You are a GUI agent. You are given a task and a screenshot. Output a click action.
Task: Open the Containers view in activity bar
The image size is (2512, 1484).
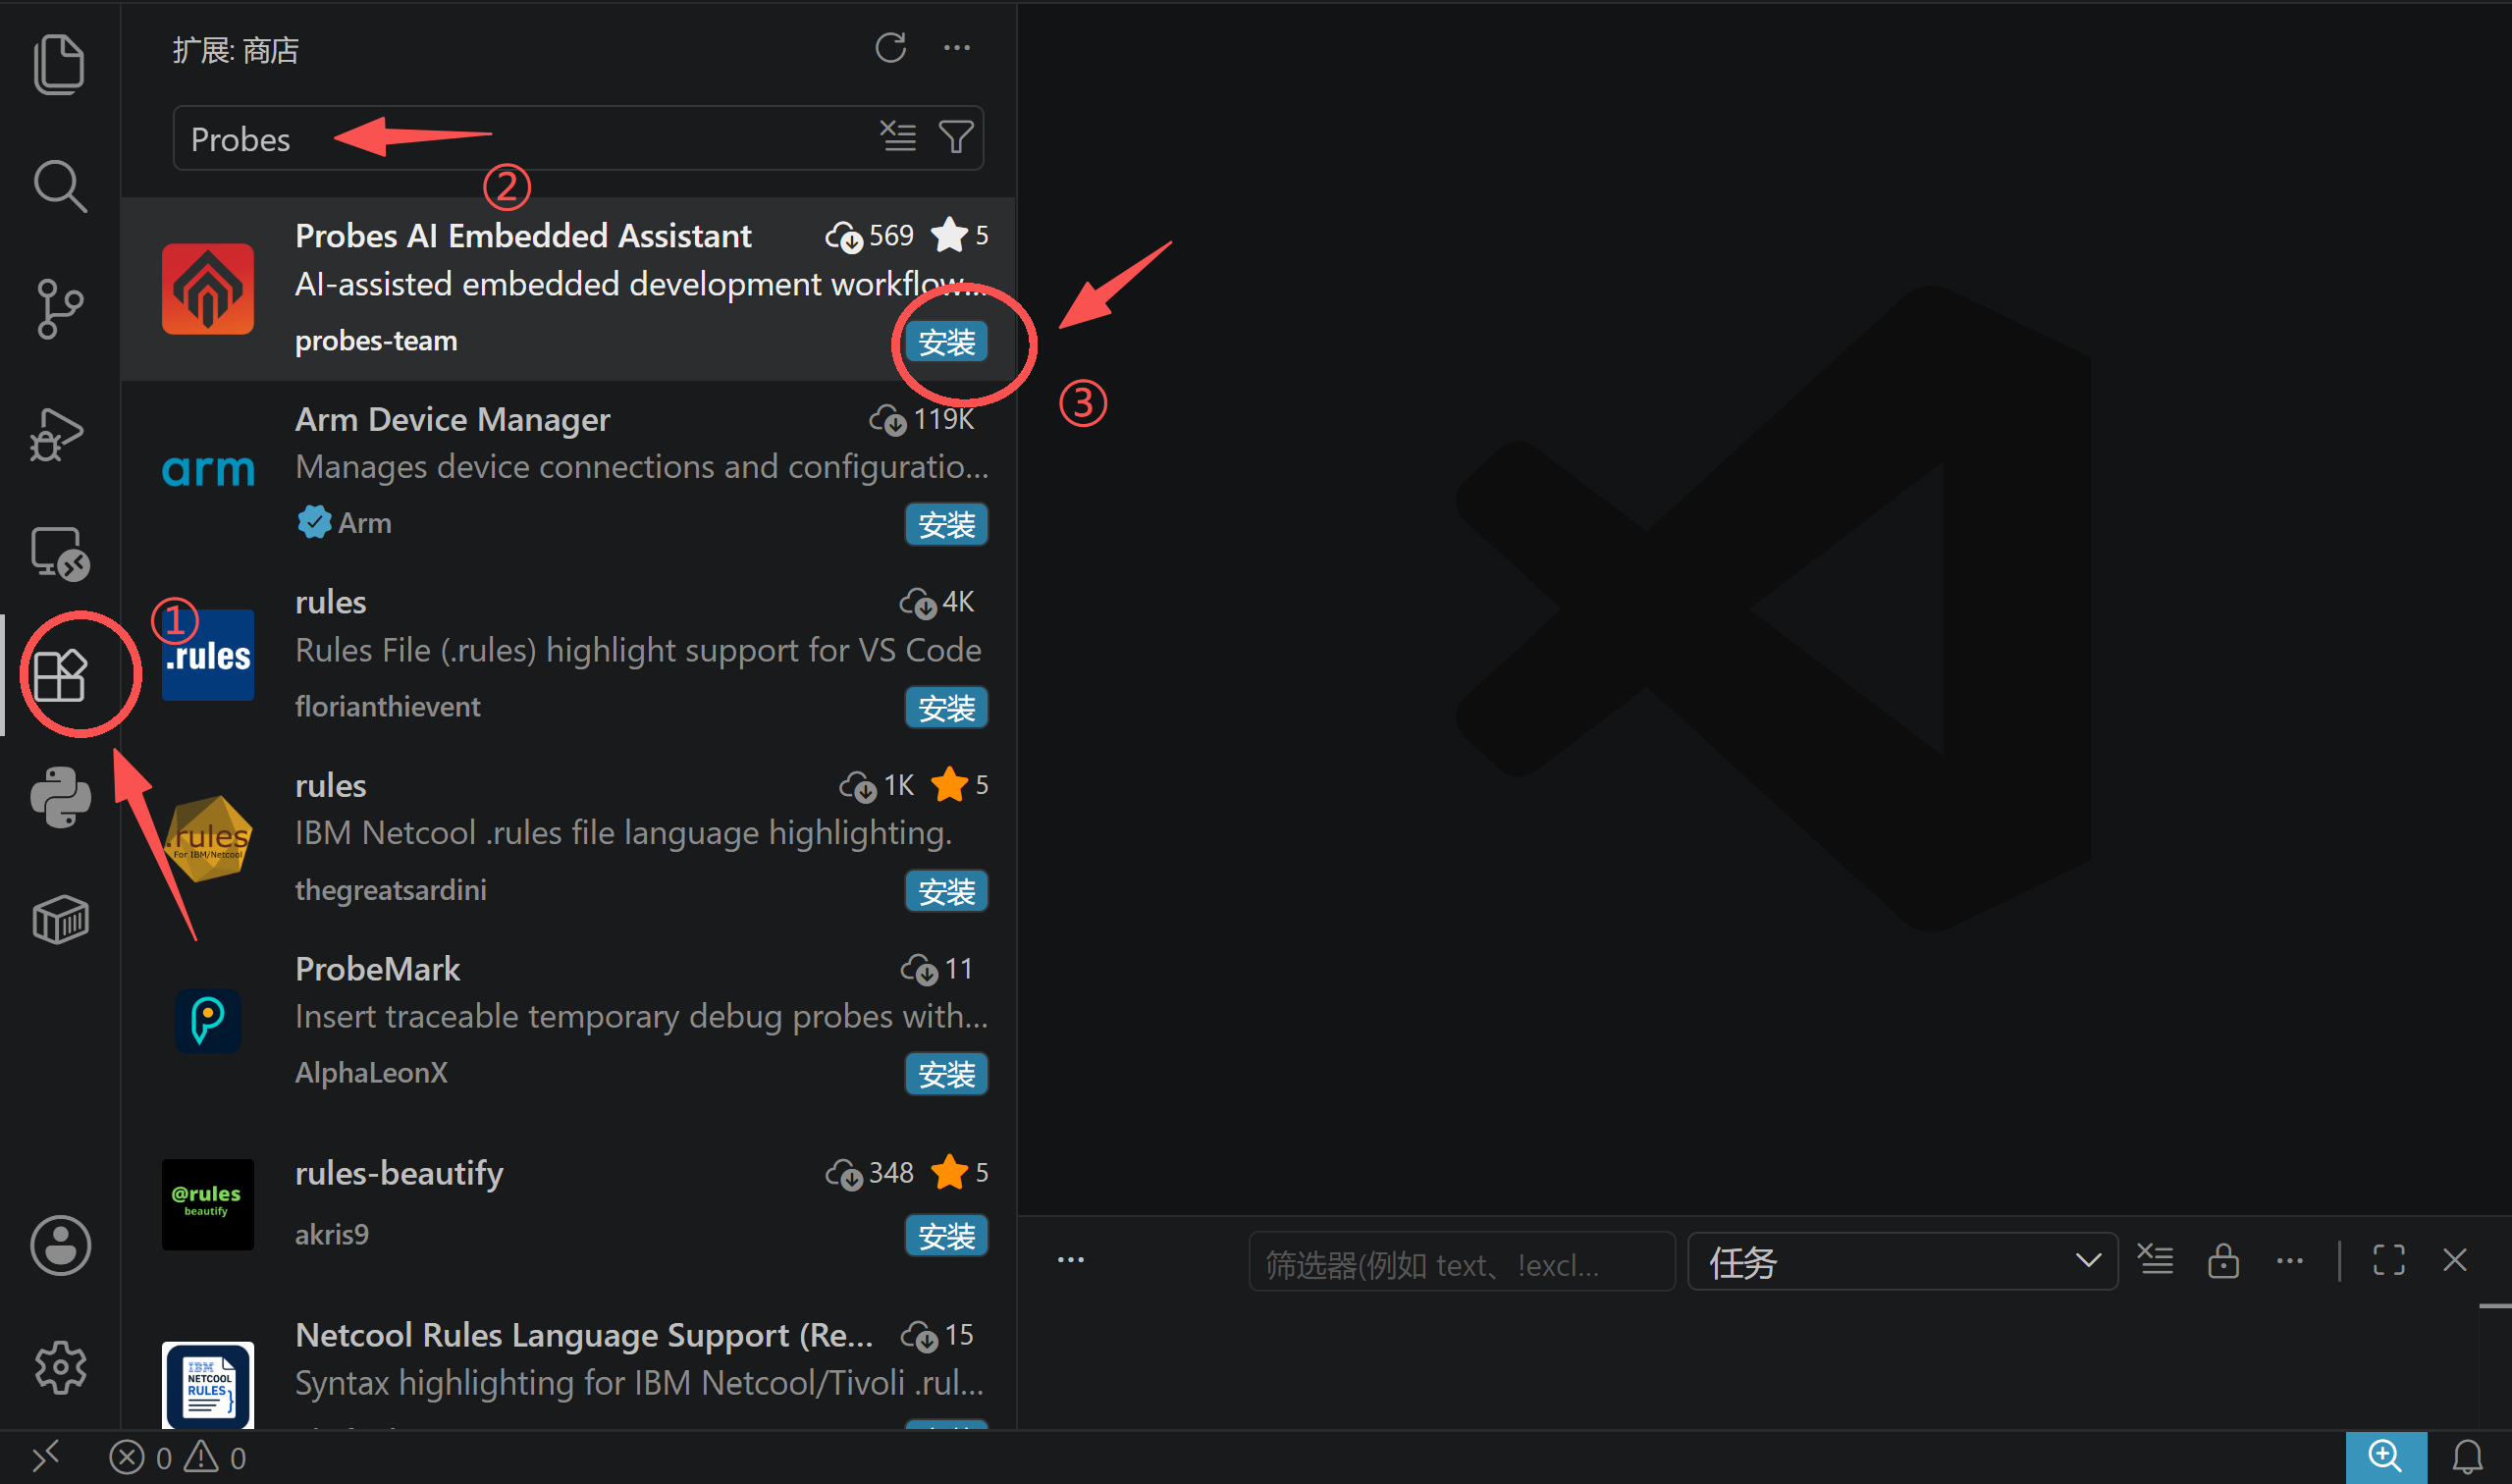coord(60,919)
